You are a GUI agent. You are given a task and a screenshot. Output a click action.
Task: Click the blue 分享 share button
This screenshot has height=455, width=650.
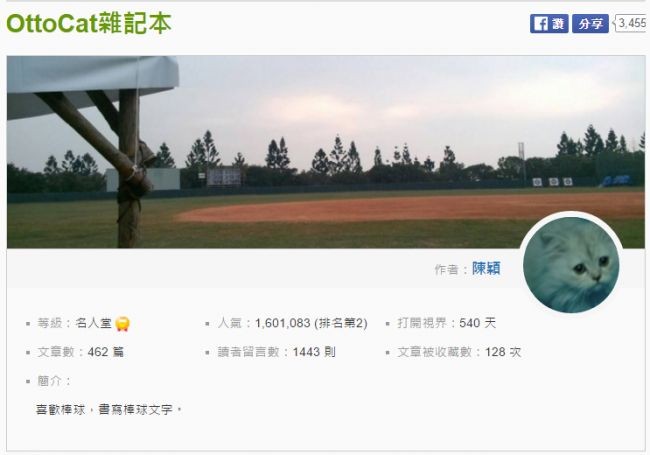[x=590, y=23]
